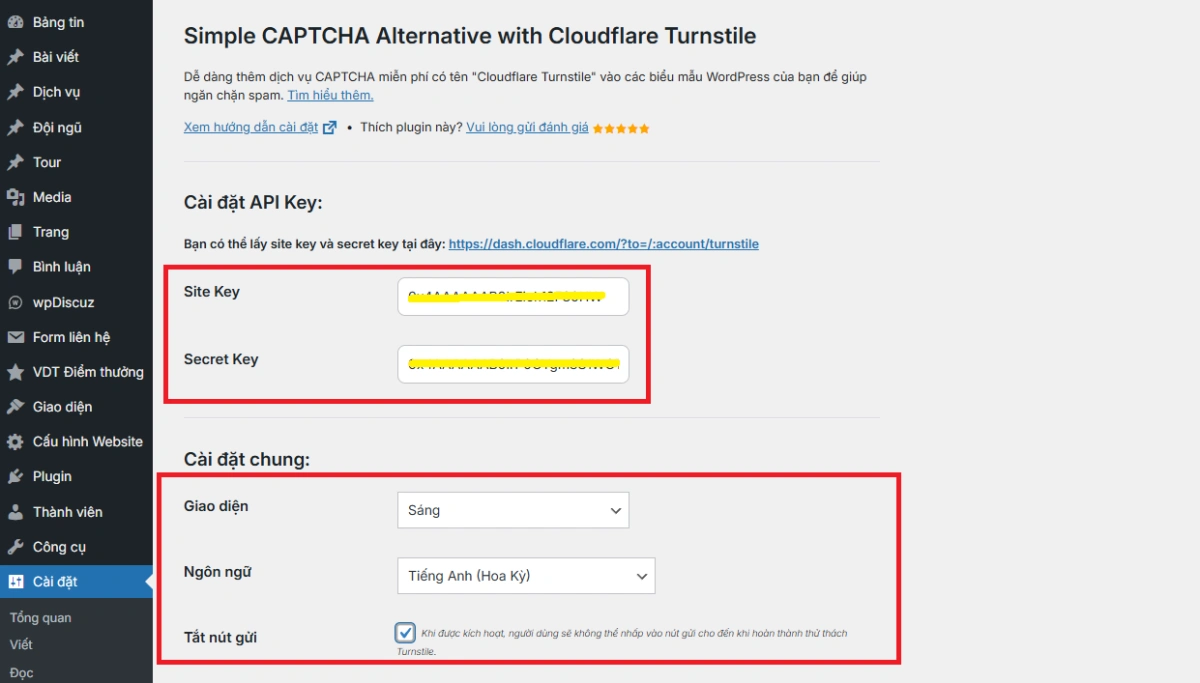Click the Media icon in sidebar
Image resolution: width=1200 pixels, height=683 pixels.
pos(15,197)
